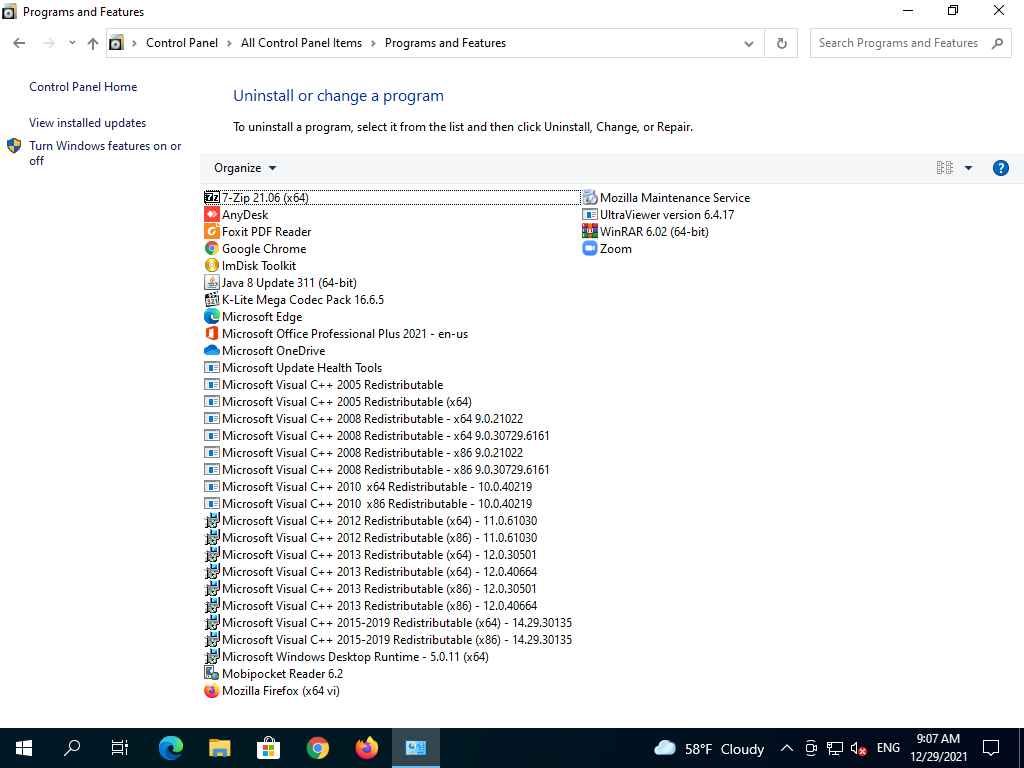The image size is (1024, 768).
Task: Click the Help question mark icon
Action: pos(1000,168)
